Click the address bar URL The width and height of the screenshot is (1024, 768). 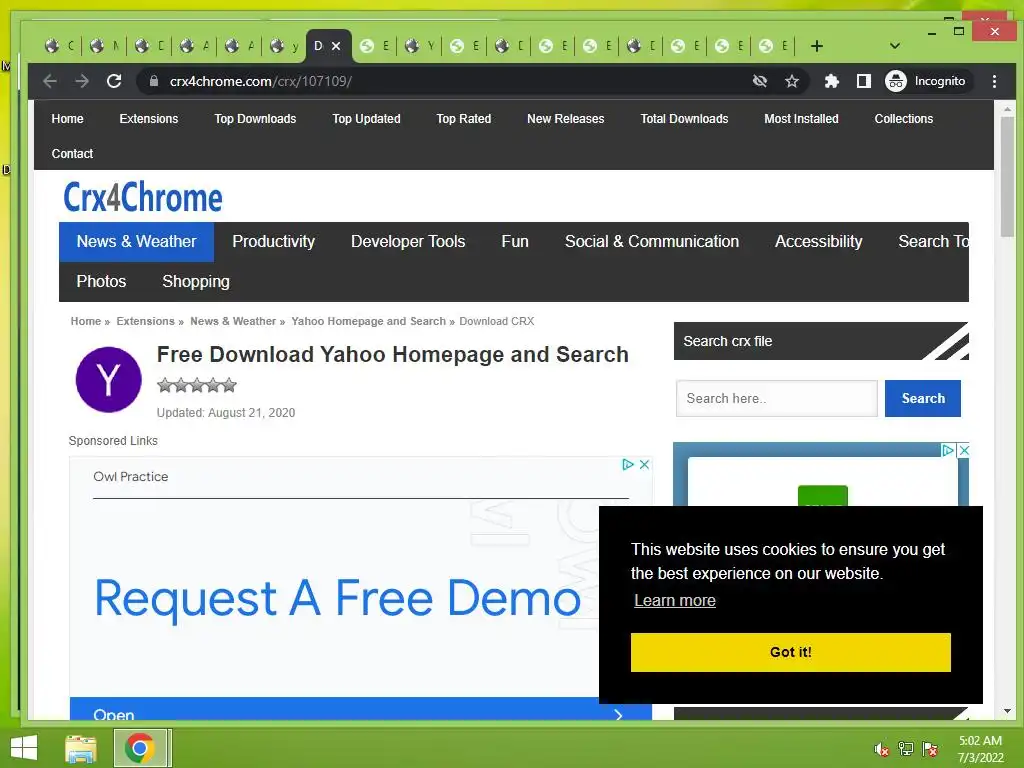(x=261, y=81)
